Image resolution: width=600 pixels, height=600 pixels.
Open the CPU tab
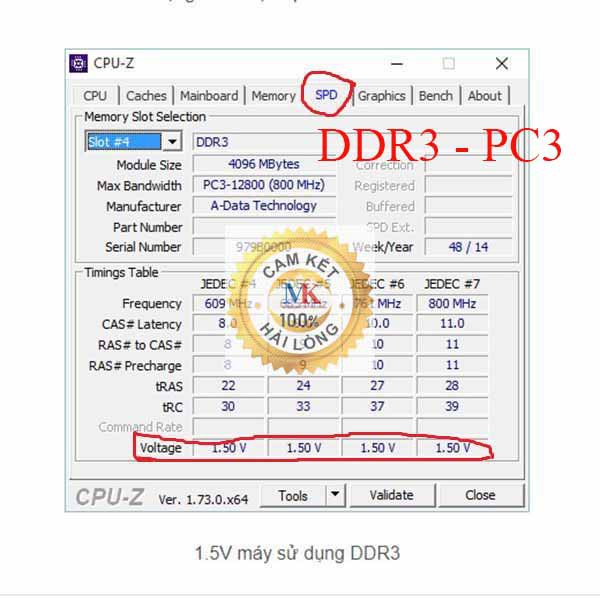pyautogui.click(x=95, y=96)
